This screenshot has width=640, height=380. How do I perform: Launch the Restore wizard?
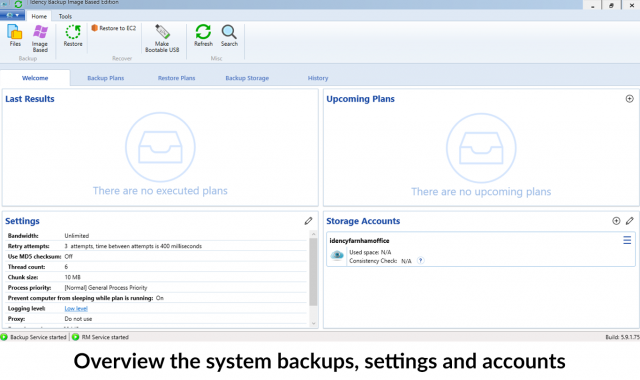pos(73,36)
